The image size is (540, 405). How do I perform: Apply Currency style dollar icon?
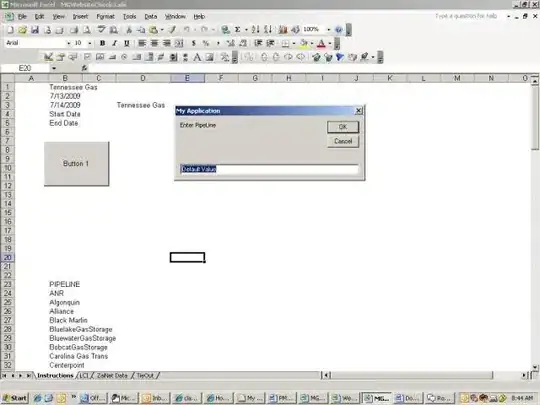pyautogui.click(x=194, y=43)
